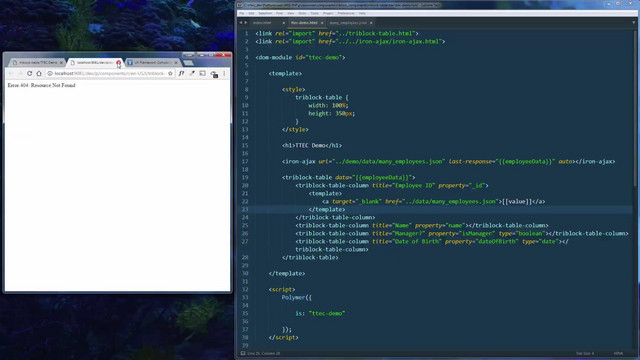Change Tab Size in editor status bar
Viewport: 640px width, 360px height.
pyautogui.click(x=585, y=353)
